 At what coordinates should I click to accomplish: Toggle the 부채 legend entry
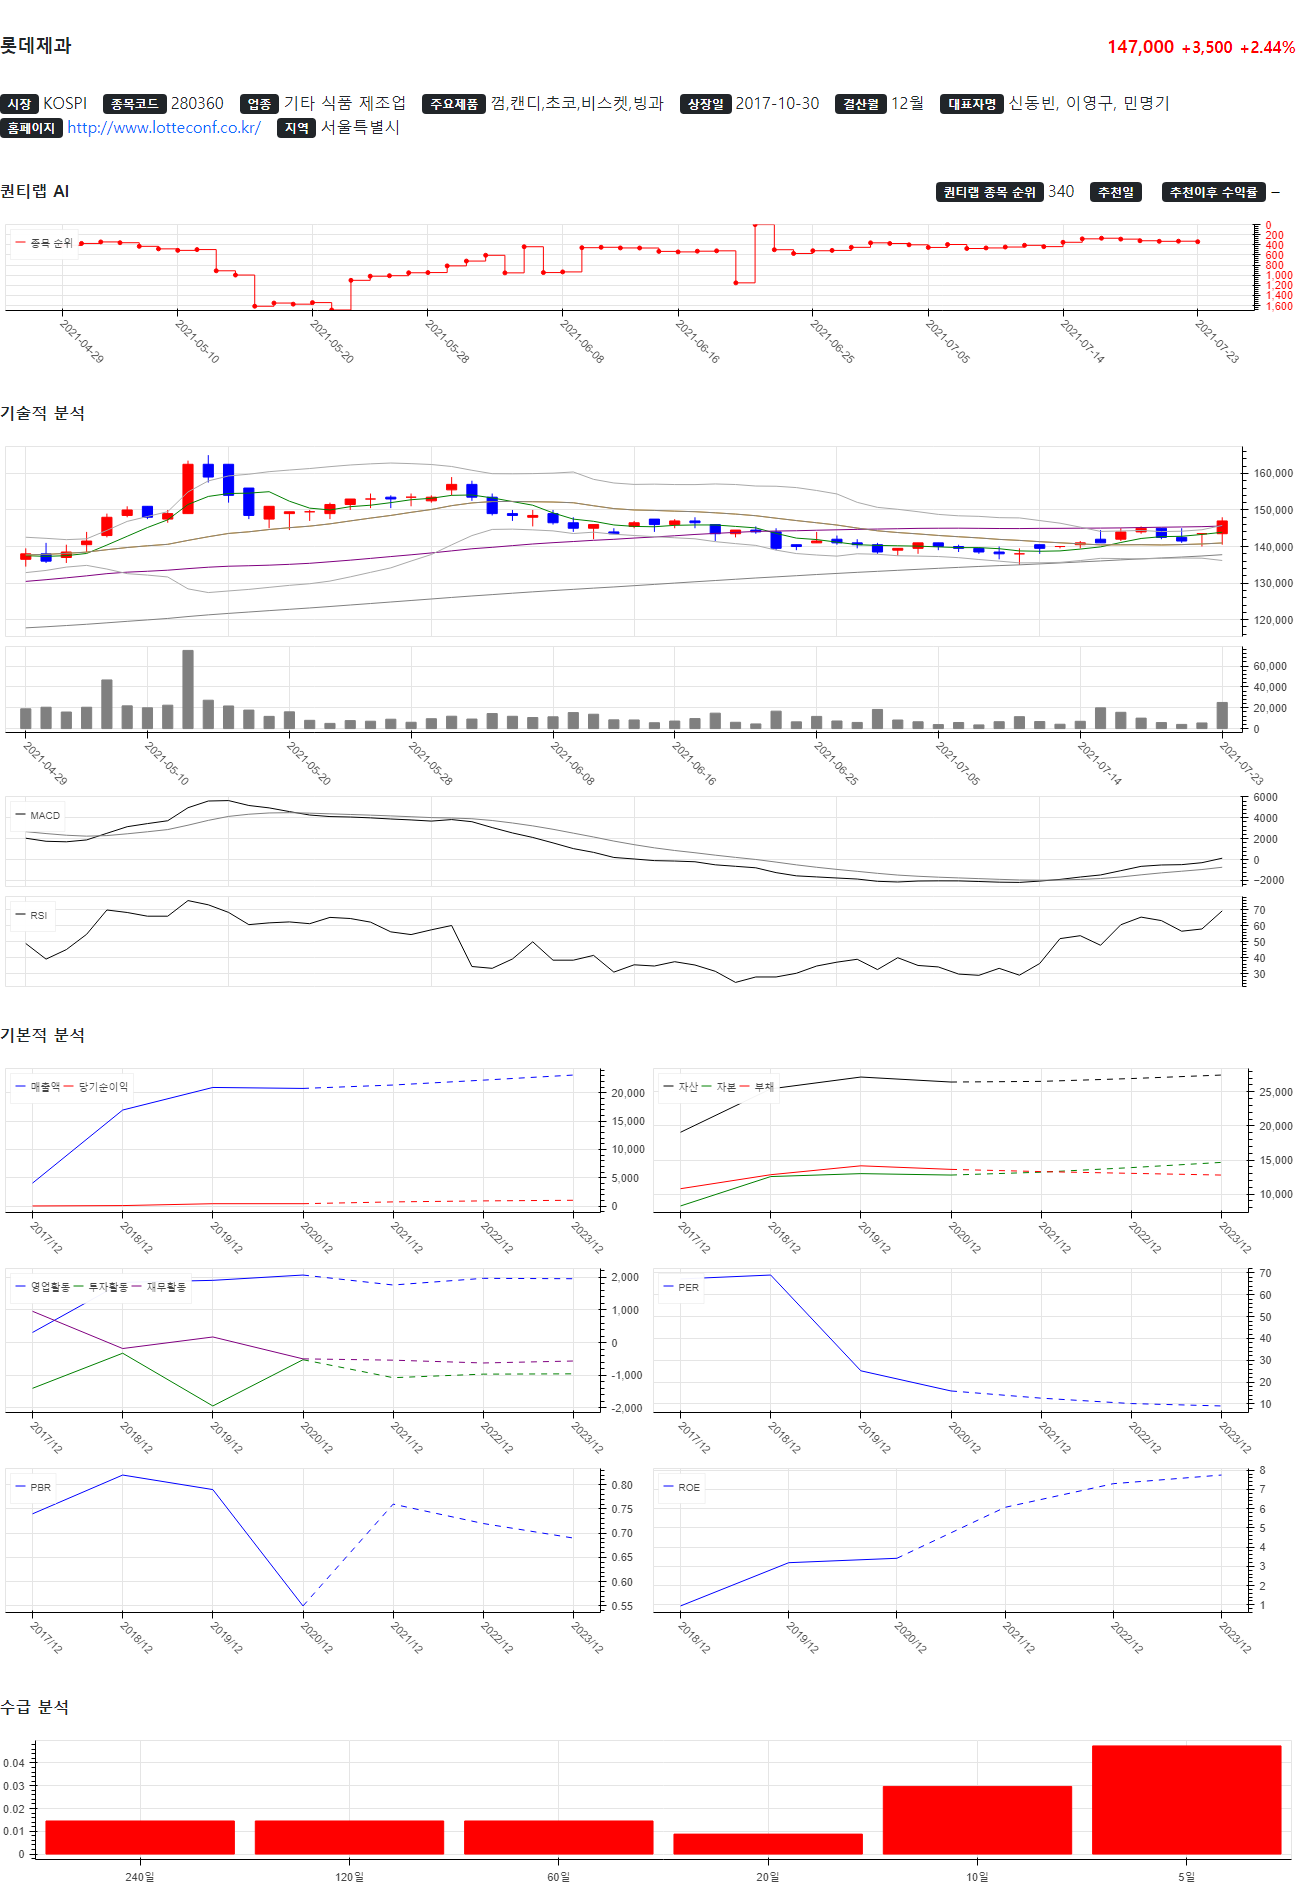tap(757, 1087)
